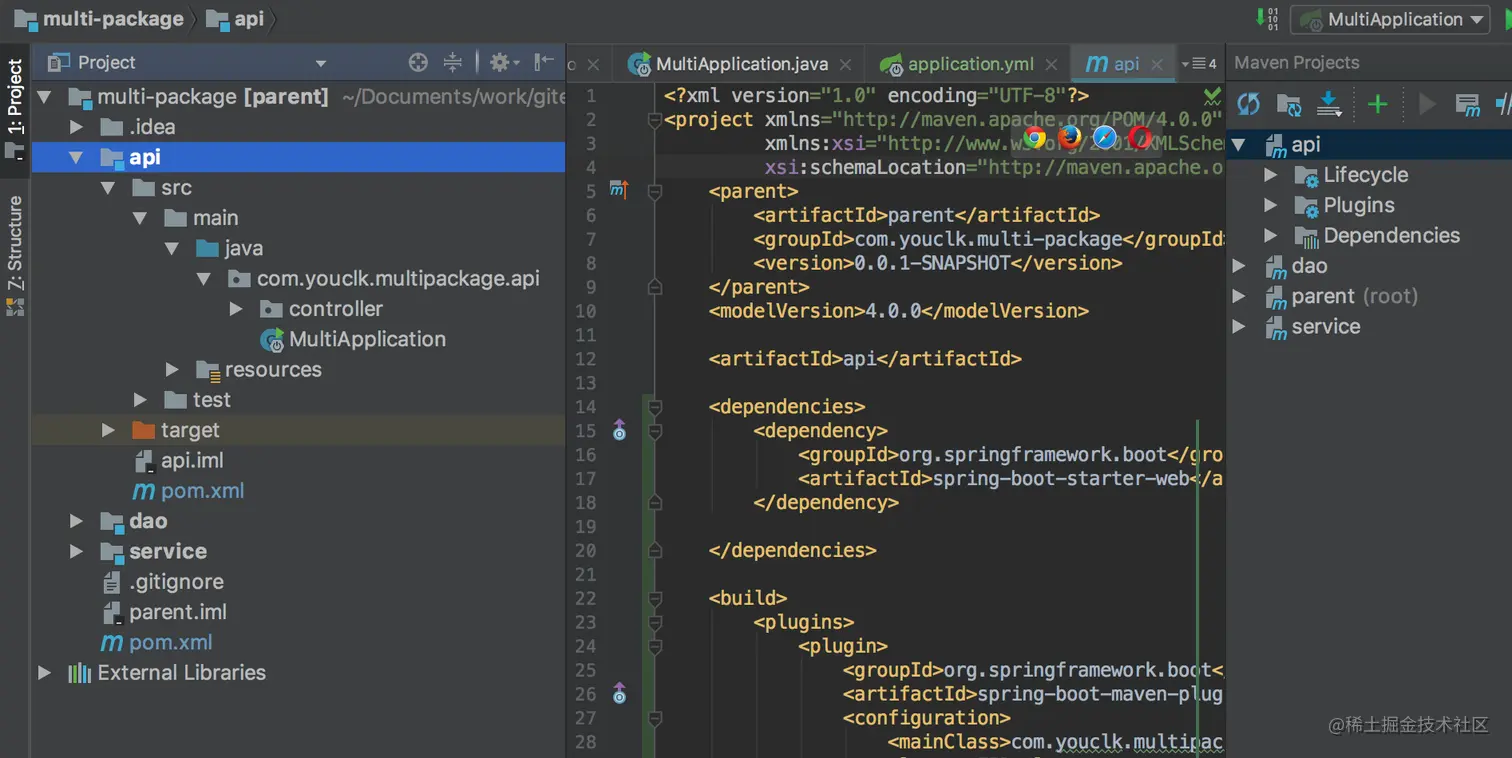Expand the controller package

[x=236, y=309]
